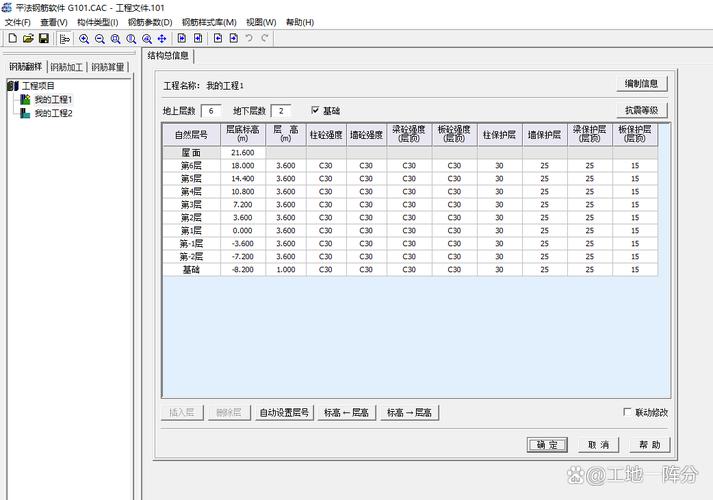
Task: Click the 我的工程1 building icon
Action: point(25,99)
